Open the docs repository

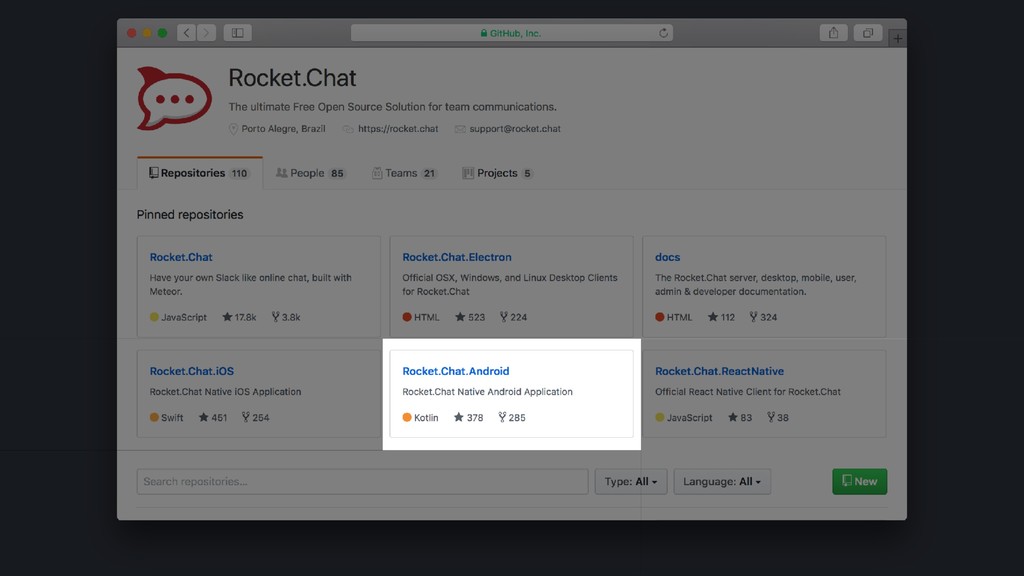click(667, 257)
